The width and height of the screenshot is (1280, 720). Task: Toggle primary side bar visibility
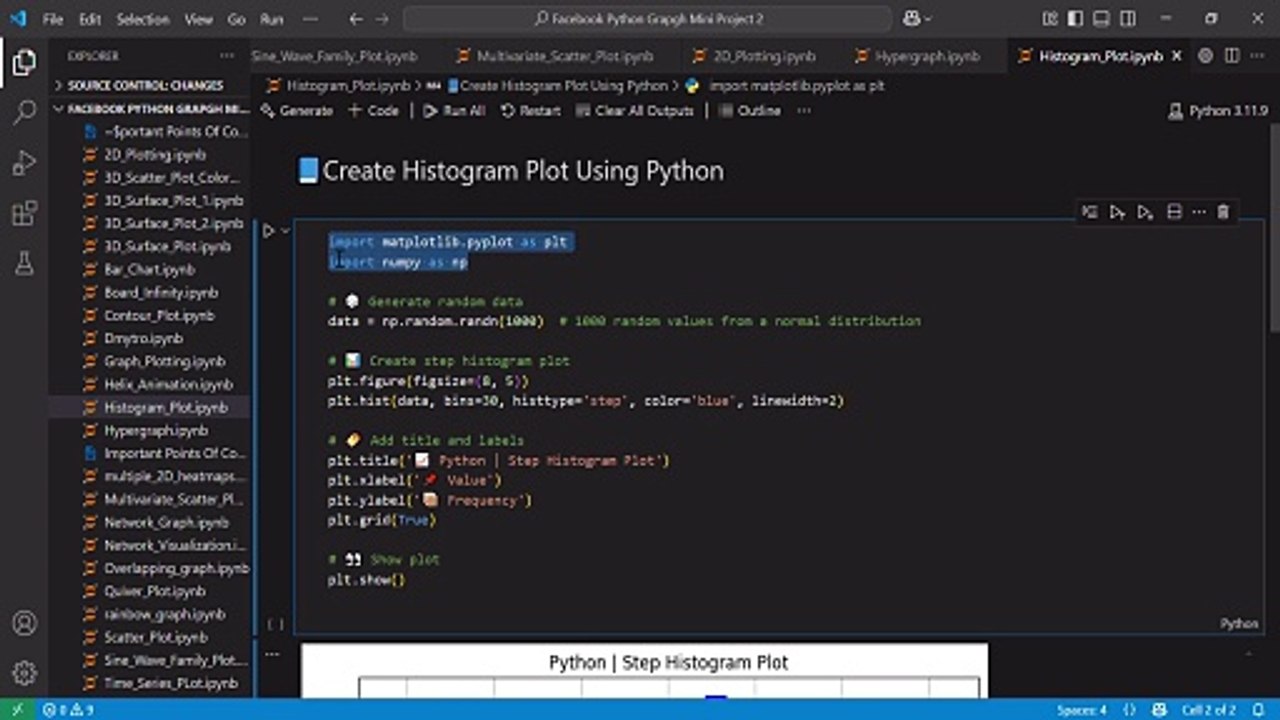click(x=1075, y=18)
